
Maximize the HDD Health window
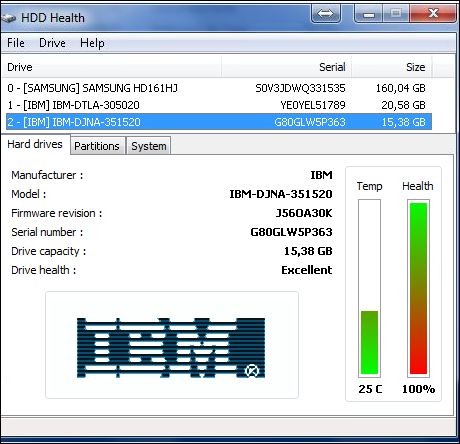coord(396,14)
